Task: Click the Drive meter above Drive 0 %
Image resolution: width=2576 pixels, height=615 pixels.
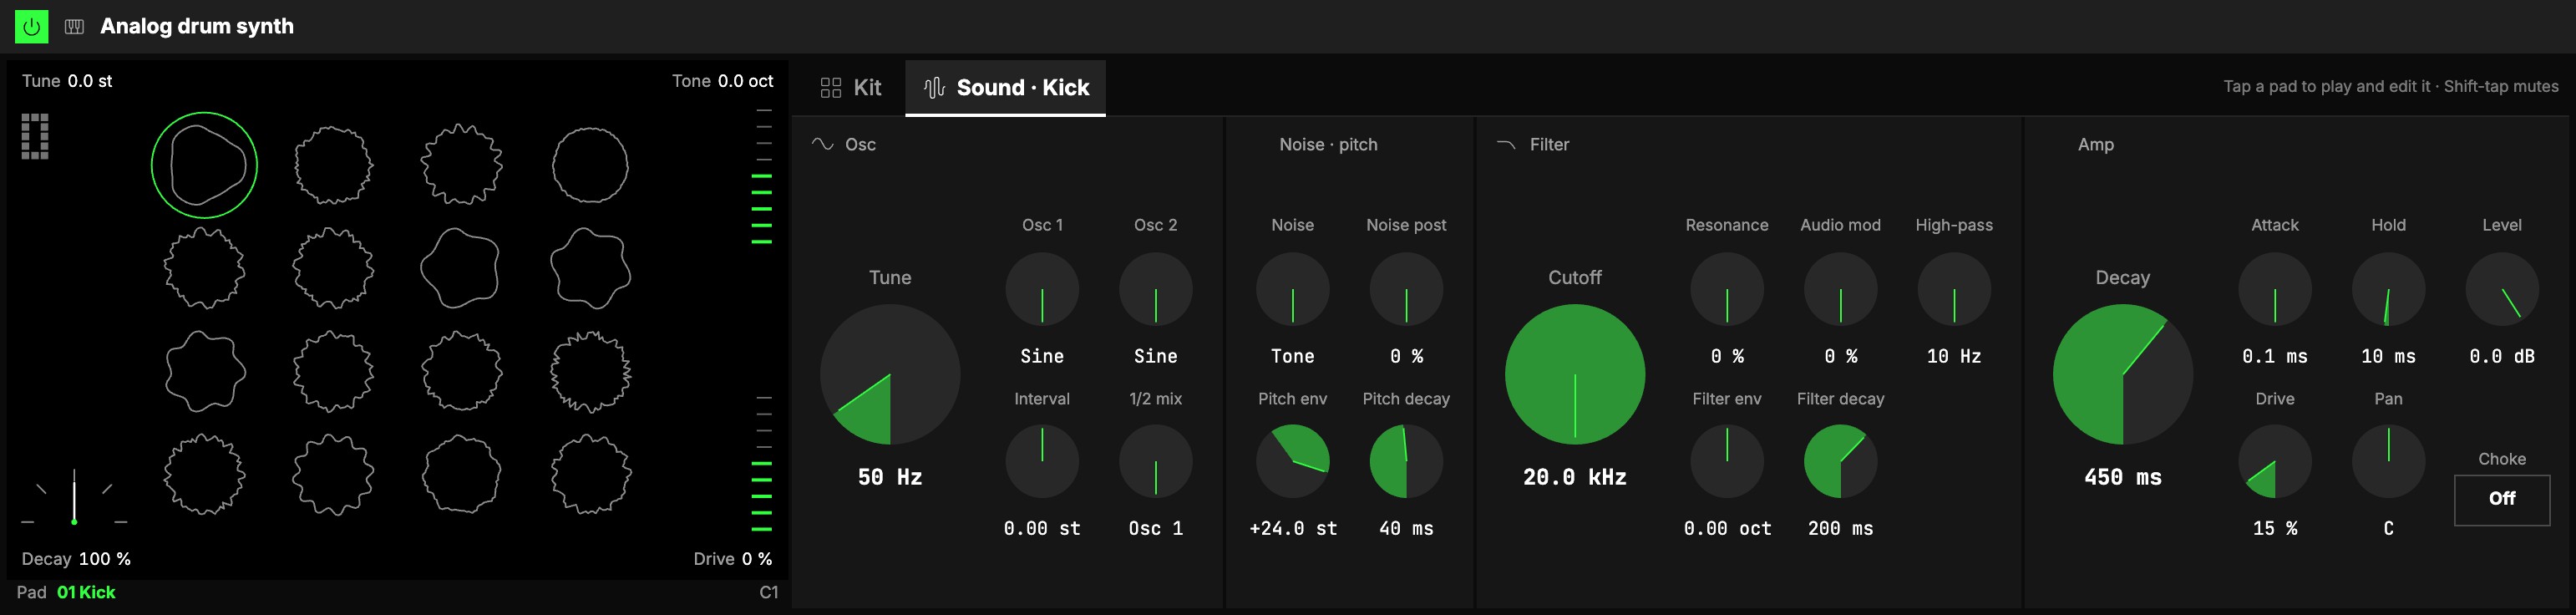Action: point(762,464)
